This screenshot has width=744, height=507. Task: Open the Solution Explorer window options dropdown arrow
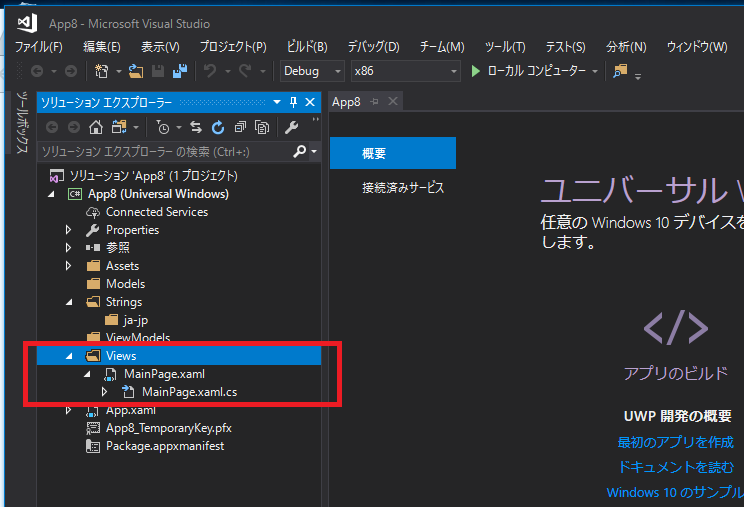point(277,102)
